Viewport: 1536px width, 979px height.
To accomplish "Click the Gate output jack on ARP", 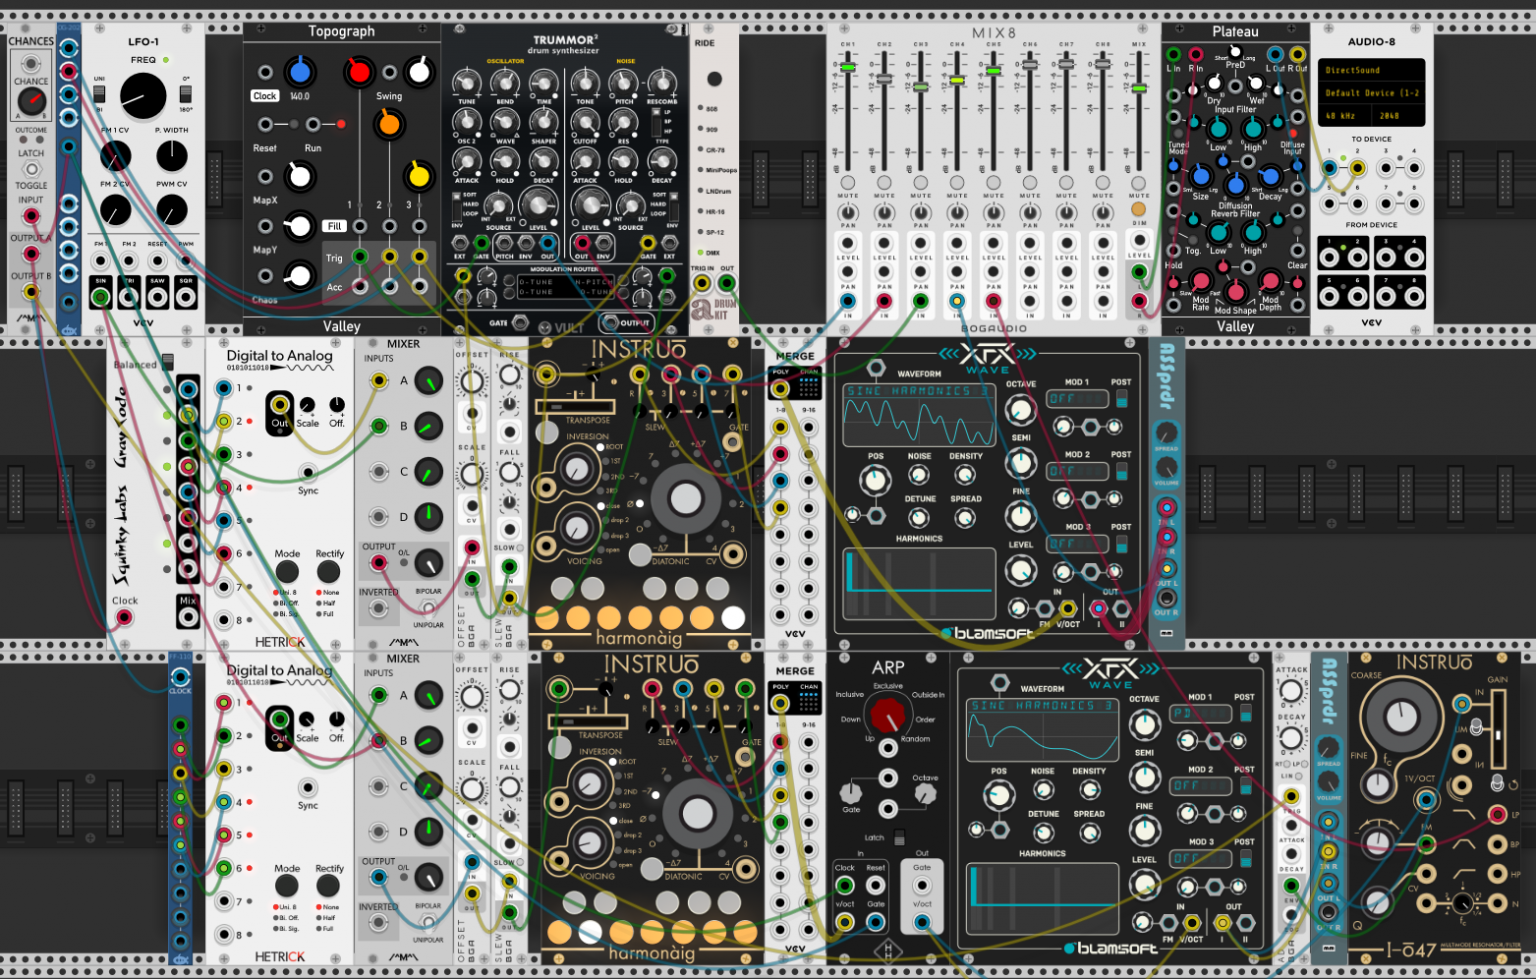I will pos(922,886).
